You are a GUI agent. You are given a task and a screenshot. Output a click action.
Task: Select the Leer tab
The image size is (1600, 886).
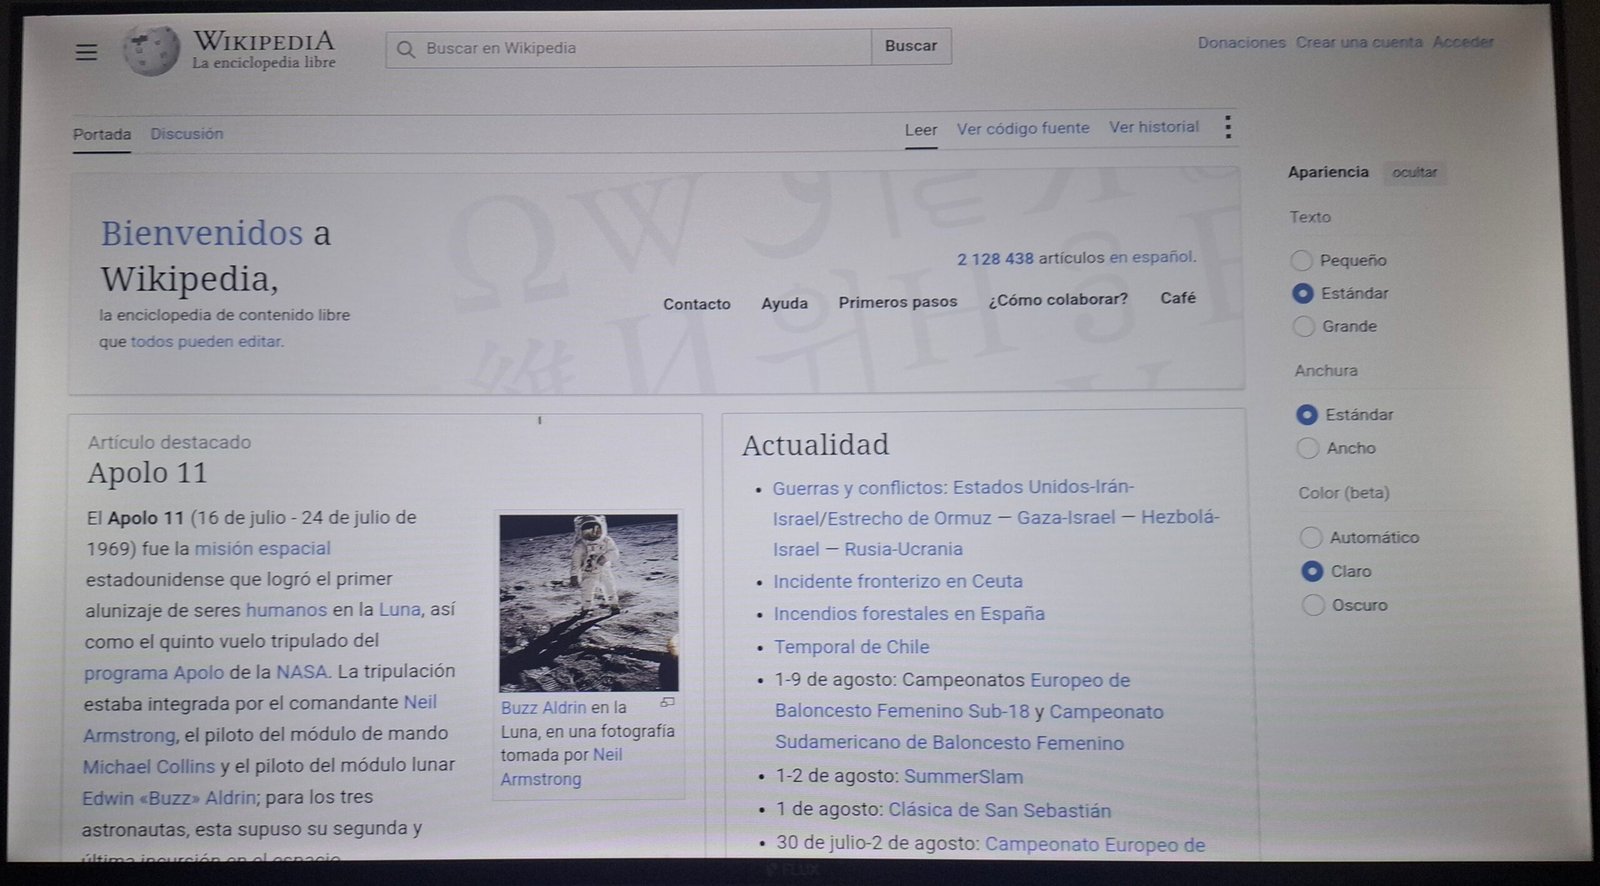click(921, 130)
